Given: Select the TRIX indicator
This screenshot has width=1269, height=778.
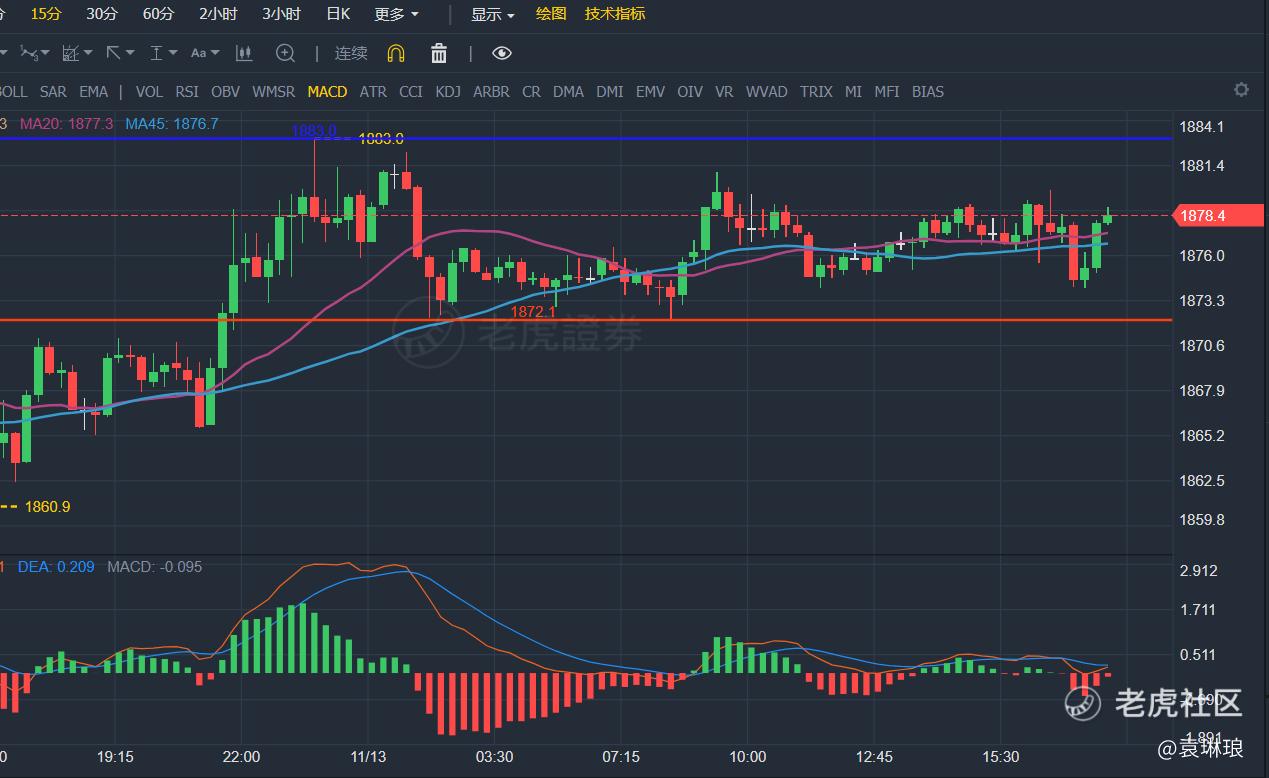Looking at the screenshot, I should pos(816,91).
